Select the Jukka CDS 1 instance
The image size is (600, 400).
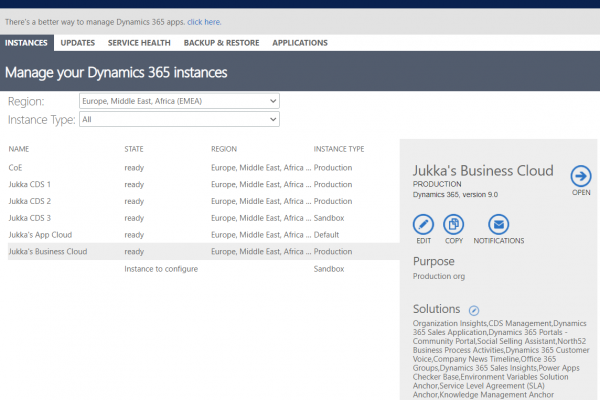tap(204, 184)
